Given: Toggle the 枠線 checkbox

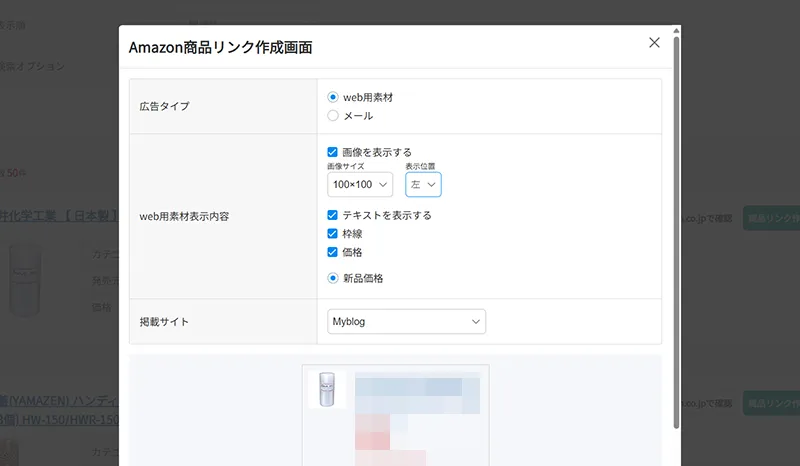Looking at the screenshot, I should [332, 233].
